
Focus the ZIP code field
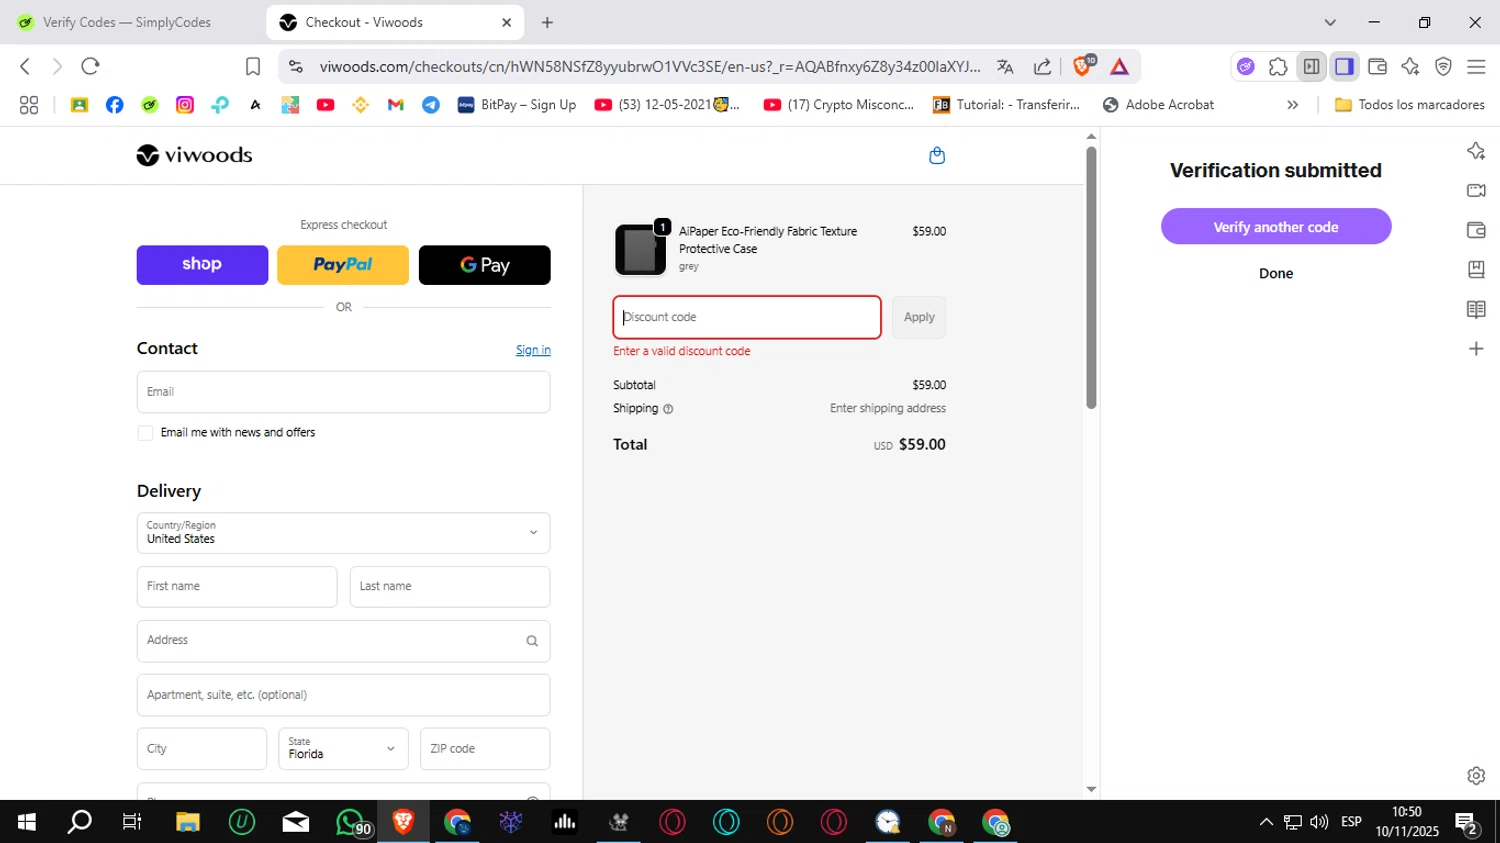(x=485, y=749)
